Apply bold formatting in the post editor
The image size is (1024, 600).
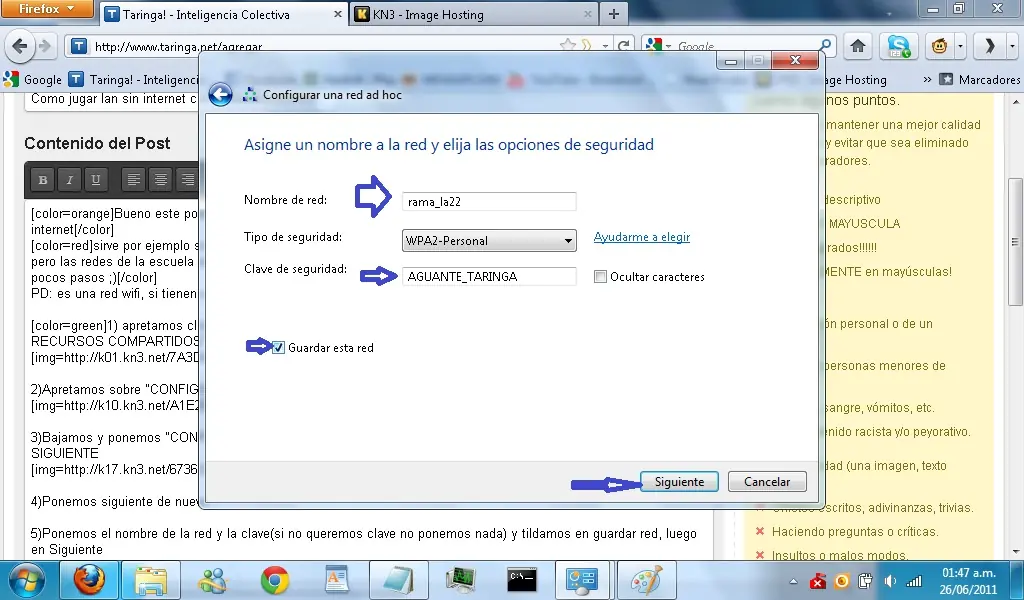coord(43,180)
